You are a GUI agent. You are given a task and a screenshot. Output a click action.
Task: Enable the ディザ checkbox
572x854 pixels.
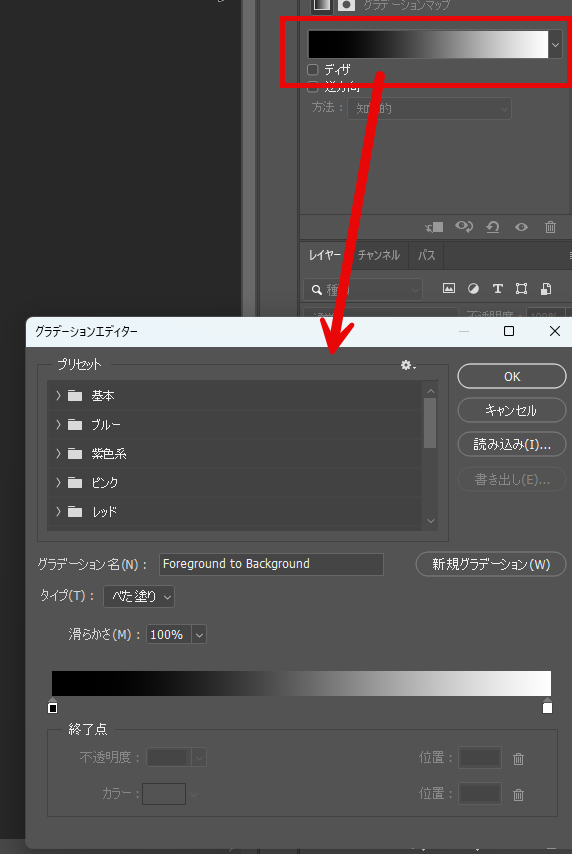pos(313,69)
